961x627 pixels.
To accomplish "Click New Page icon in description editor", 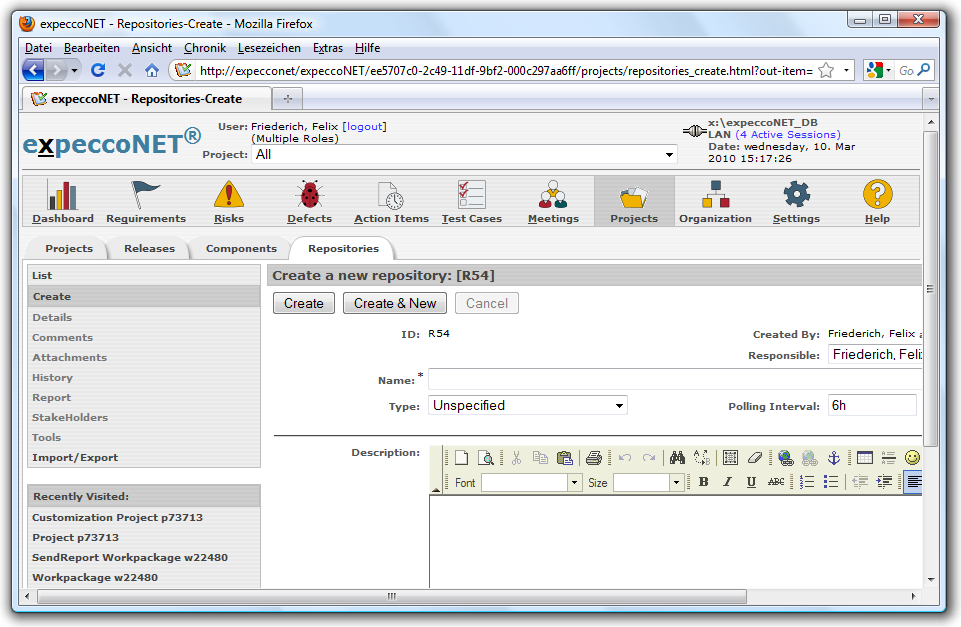I will pyautogui.click(x=461, y=458).
